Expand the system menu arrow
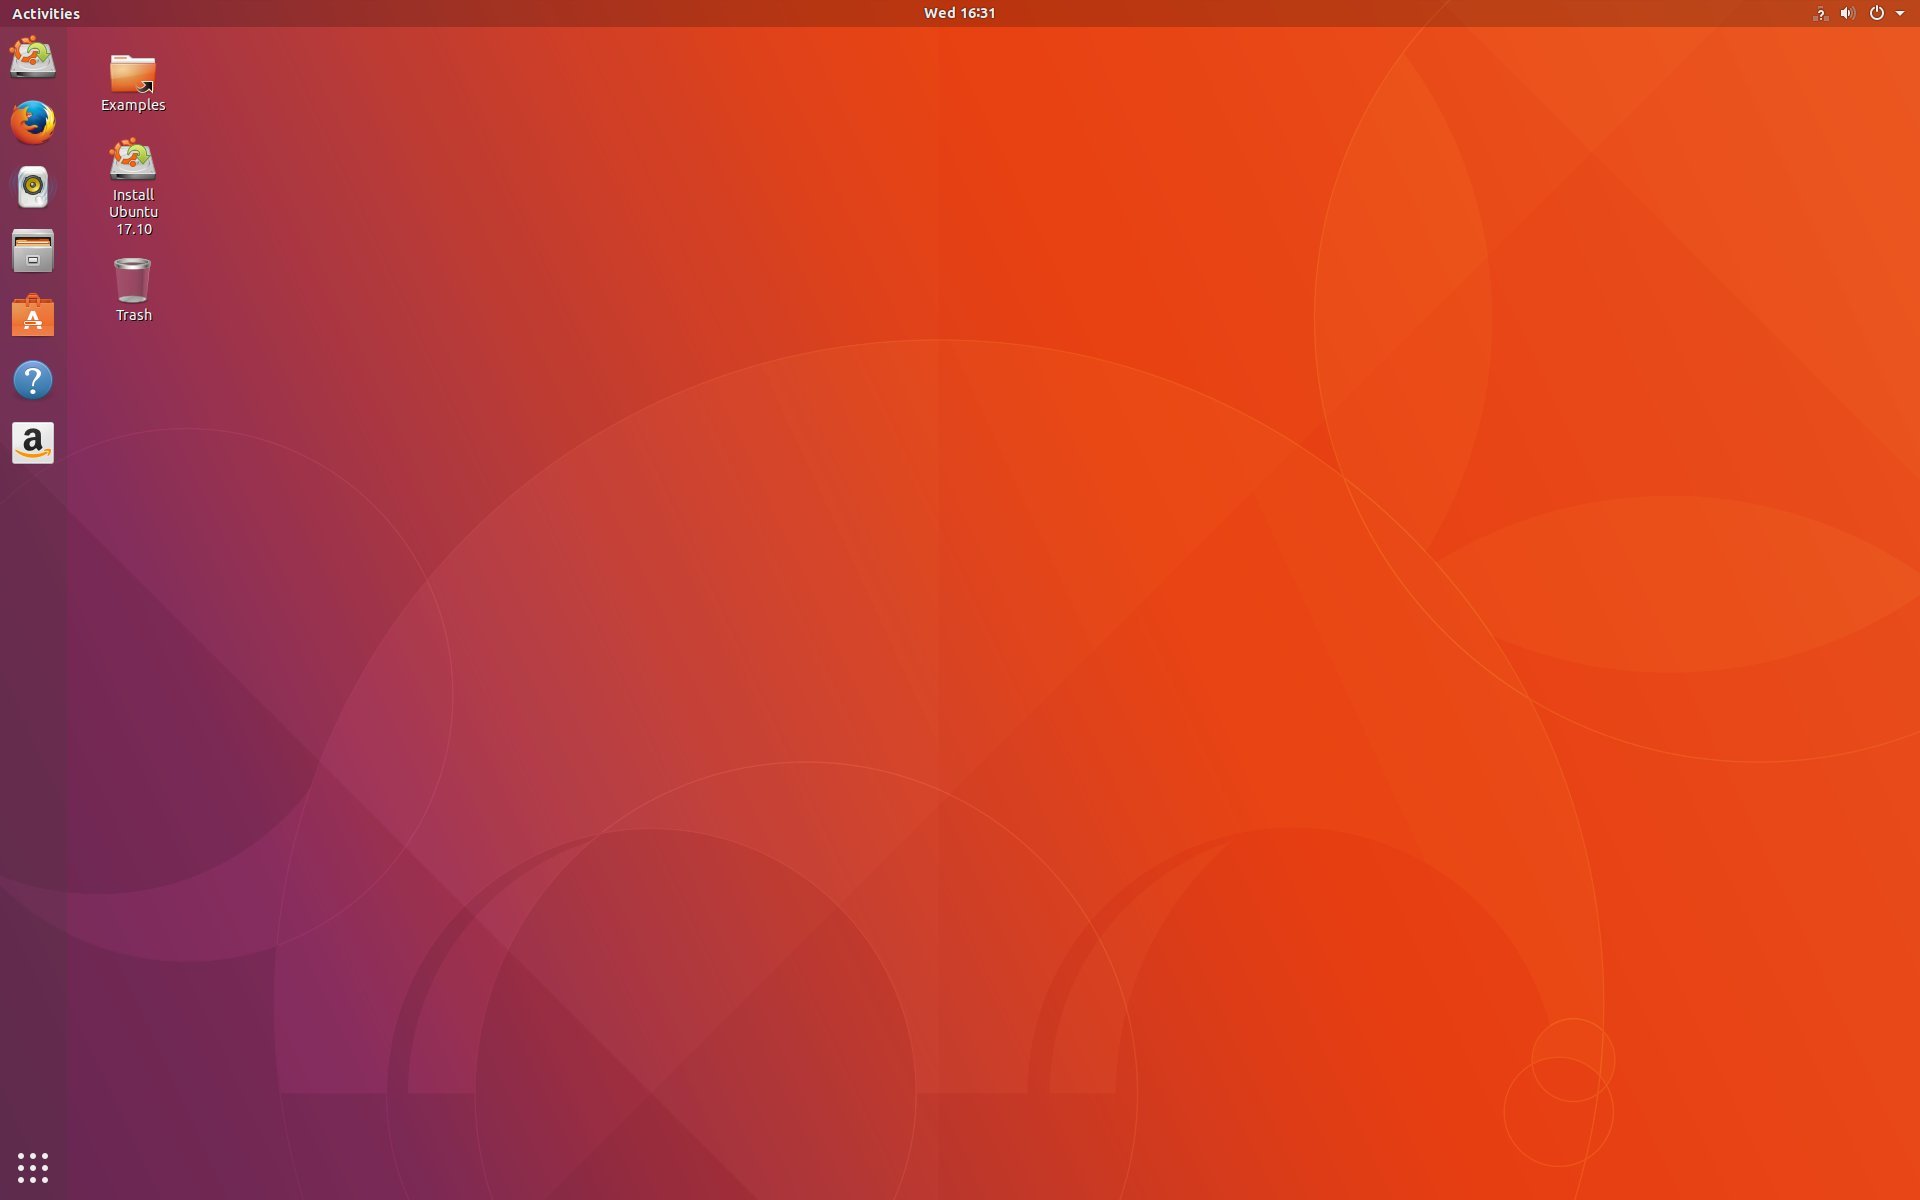 pos(1900,13)
